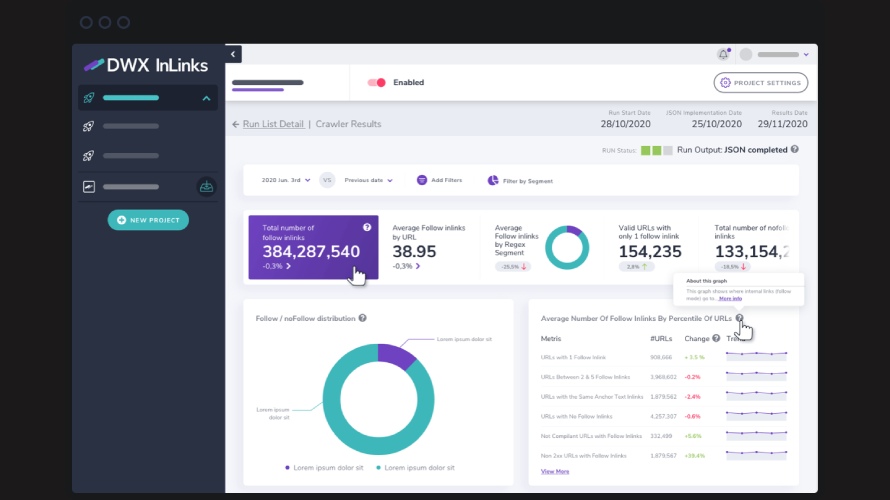This screenshot has height=500, width=890.
Task: Select the third rocket project icon
Action: coord(89,156)
